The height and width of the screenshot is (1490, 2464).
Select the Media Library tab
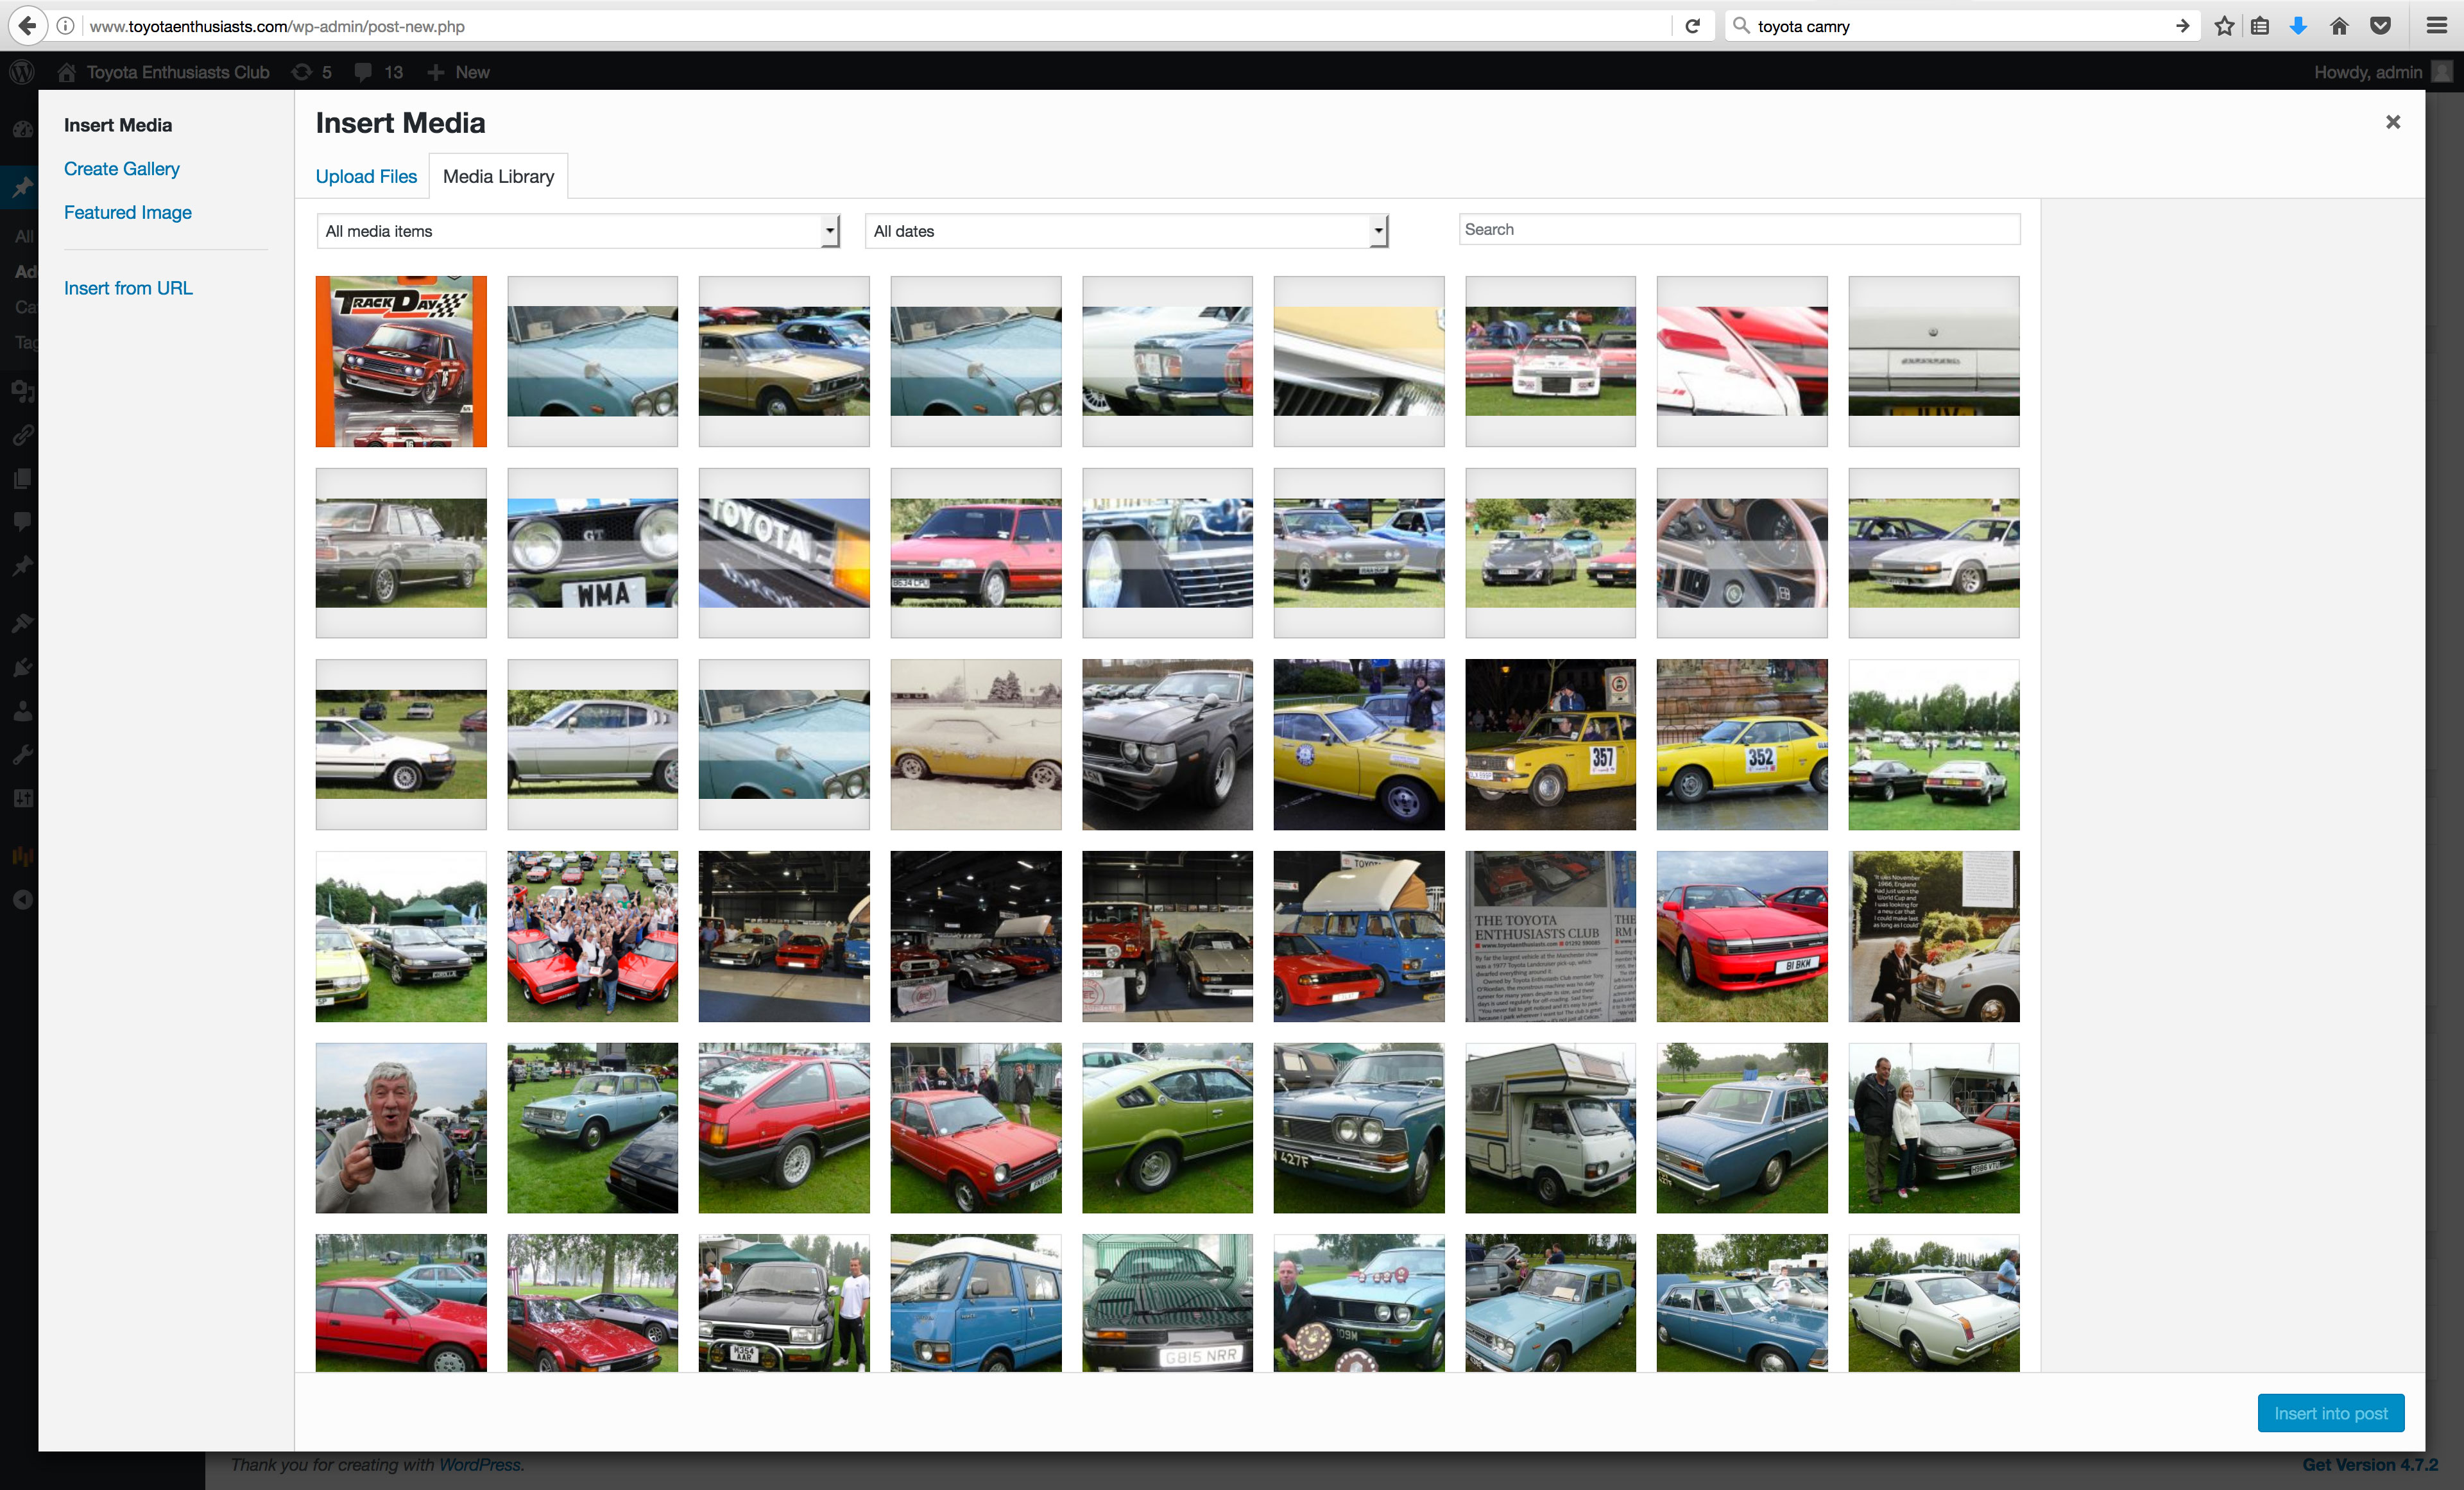(x=498, y=176)
